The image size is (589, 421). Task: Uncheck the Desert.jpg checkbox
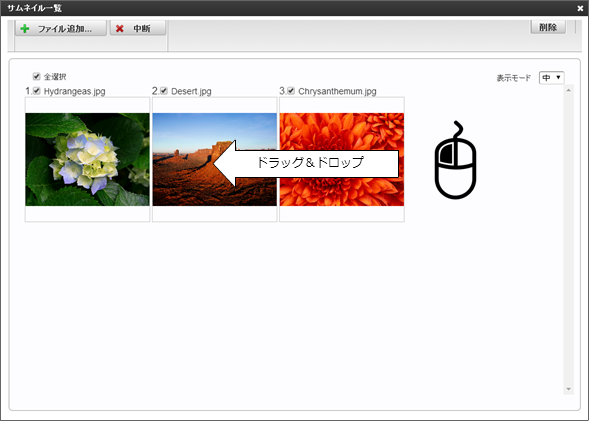(x=163, y=91)
